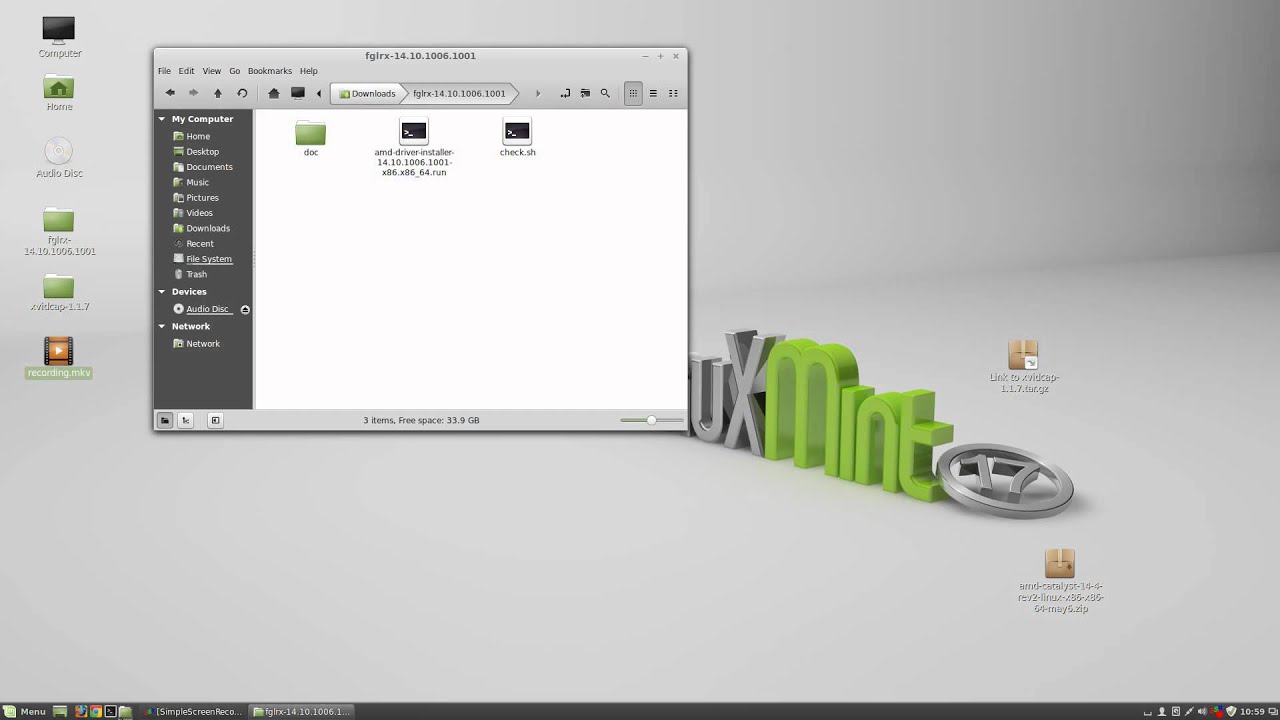Launch Chrome from the panel

(x=96, y=711)
